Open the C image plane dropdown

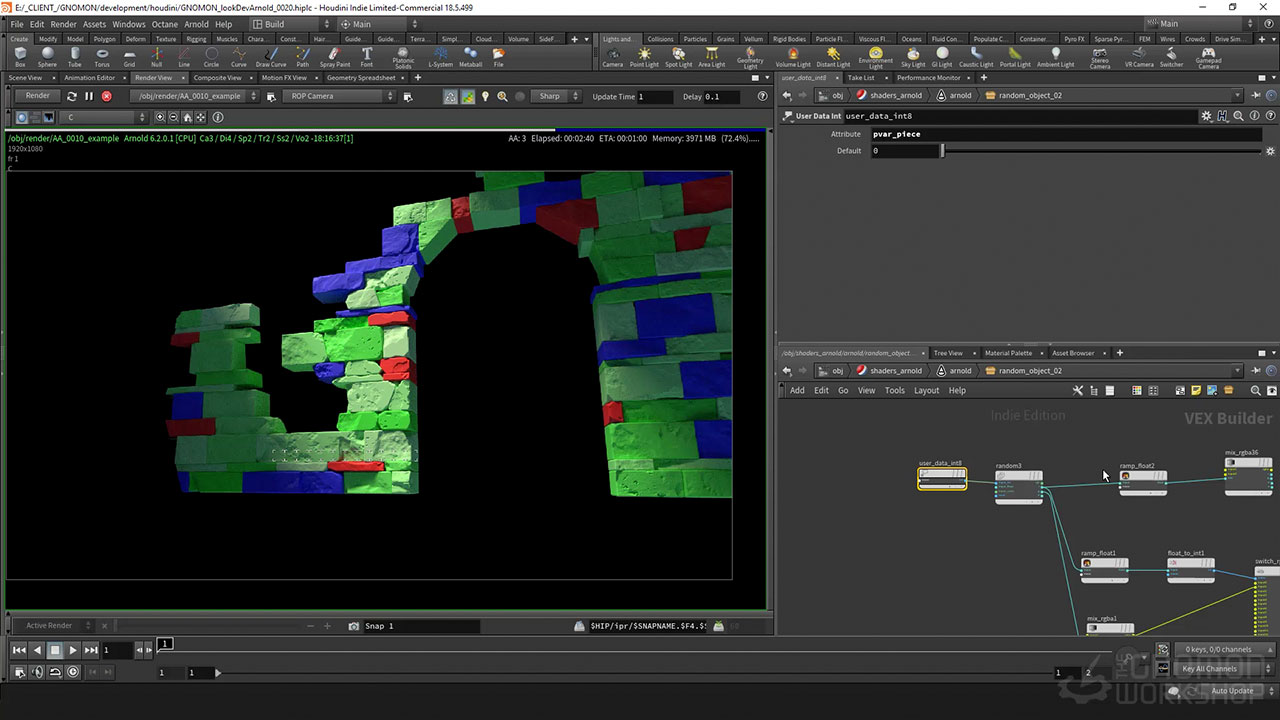(x=105, y=117)
